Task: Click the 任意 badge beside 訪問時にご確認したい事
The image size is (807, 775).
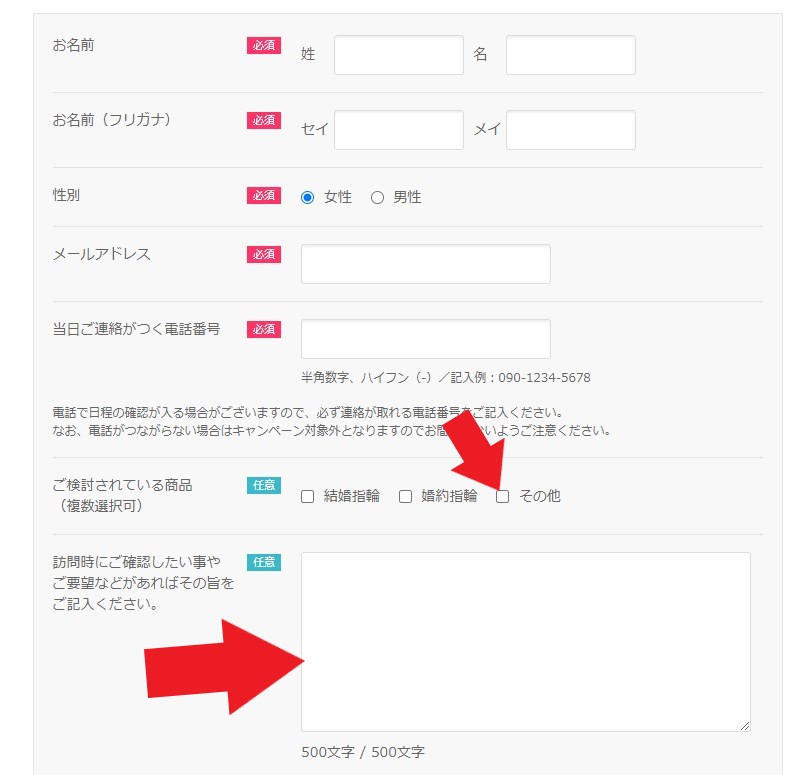Action: point(264,562)
